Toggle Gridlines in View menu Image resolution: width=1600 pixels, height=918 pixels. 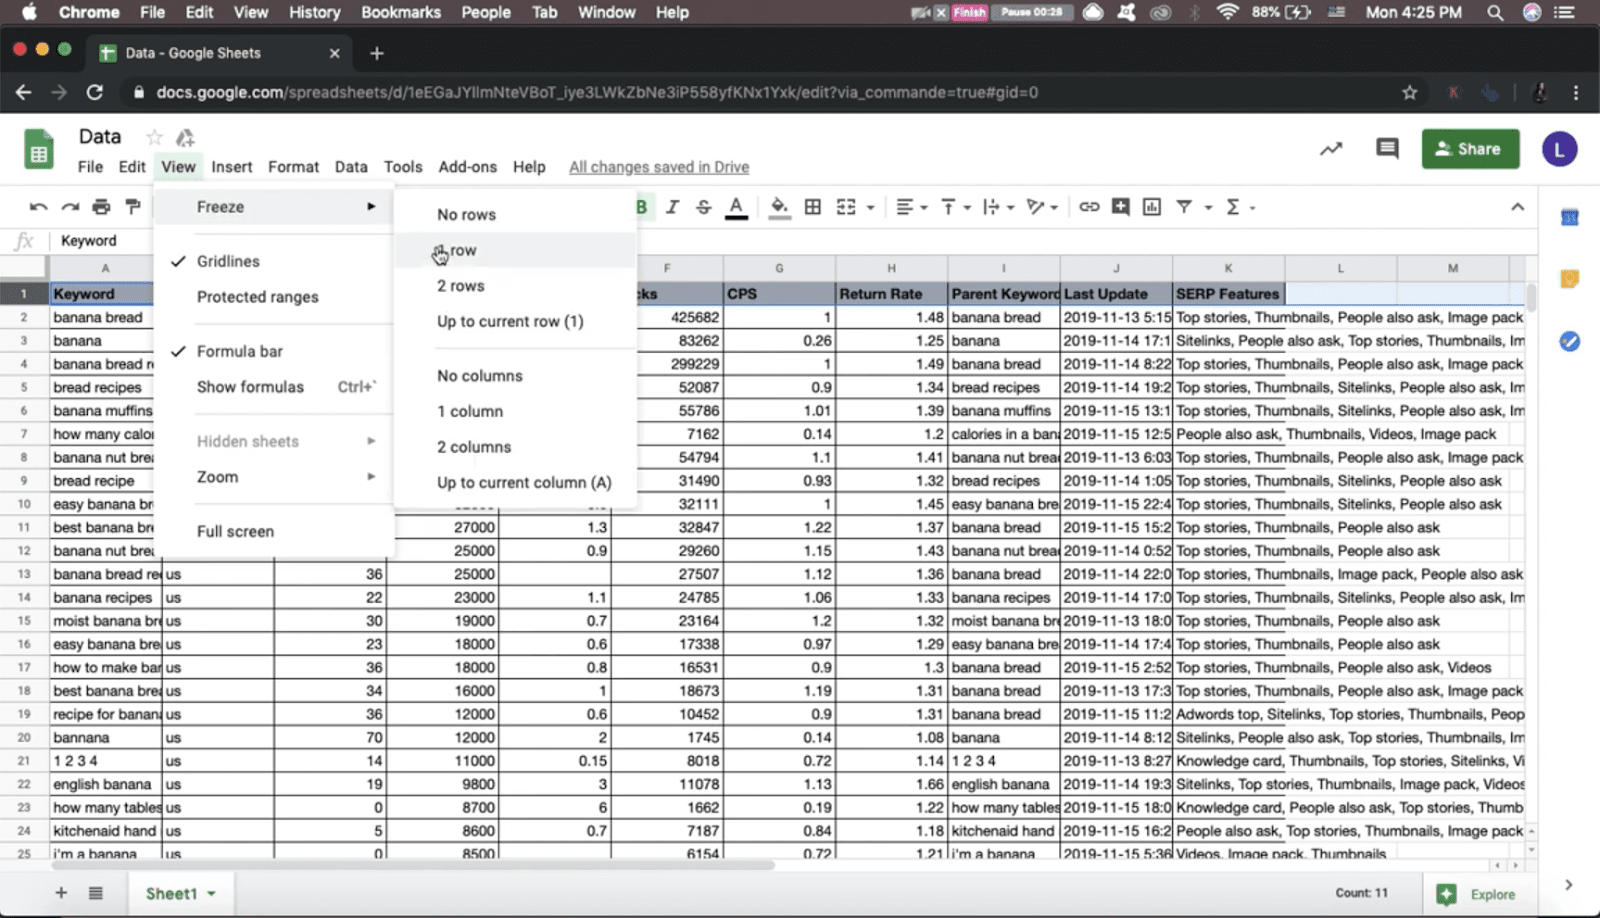[228, 261]
